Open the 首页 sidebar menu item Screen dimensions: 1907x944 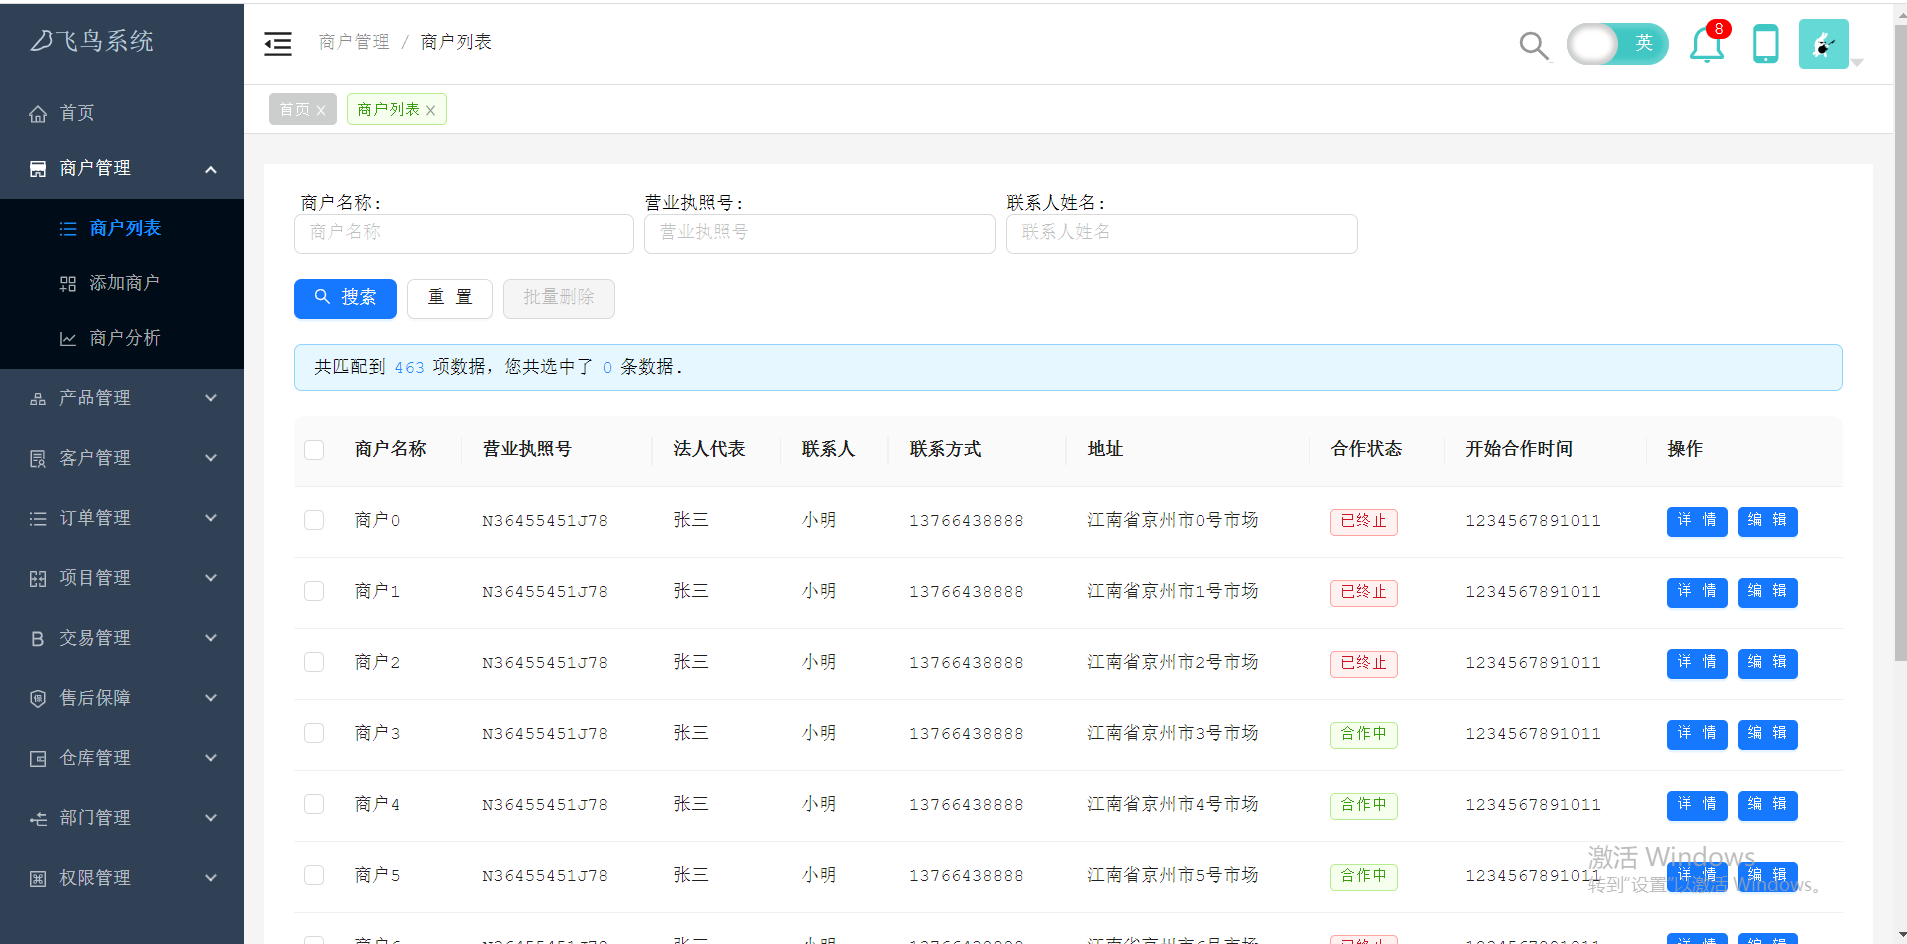(122, 113)
